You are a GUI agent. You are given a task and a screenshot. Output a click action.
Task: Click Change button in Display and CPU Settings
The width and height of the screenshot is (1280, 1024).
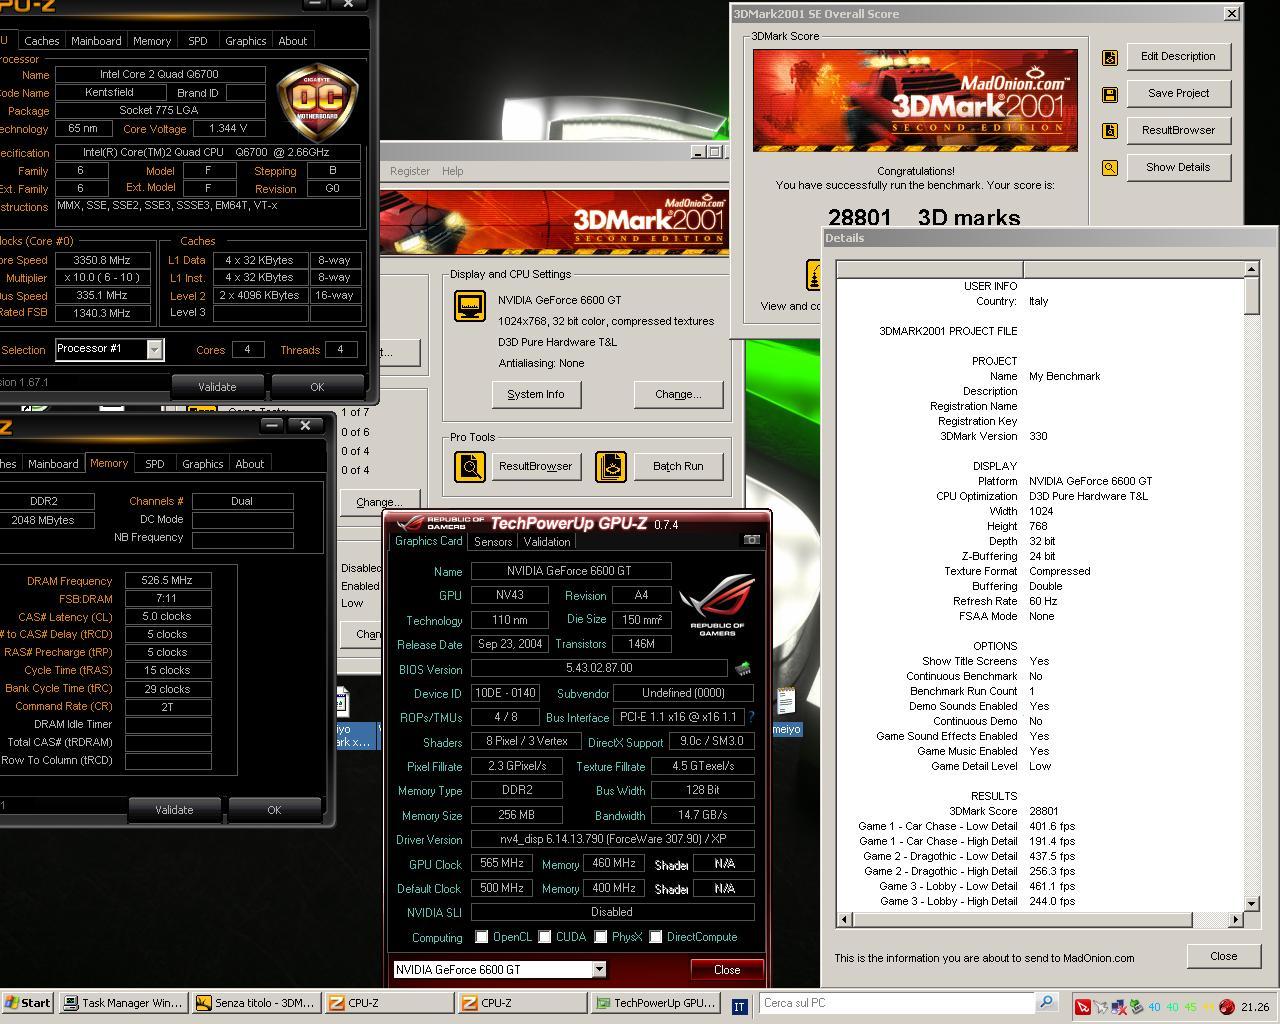678,394
